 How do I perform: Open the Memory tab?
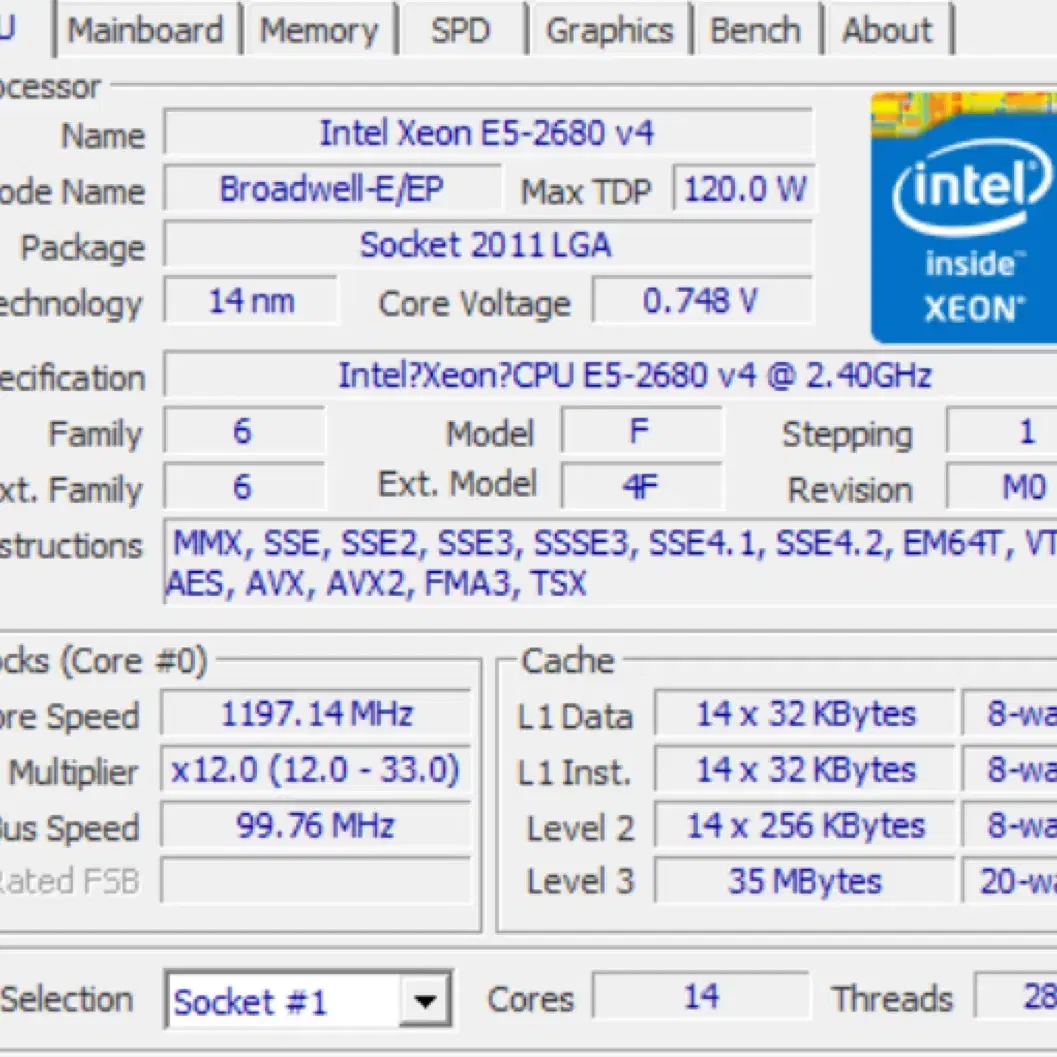pos(320,30)
